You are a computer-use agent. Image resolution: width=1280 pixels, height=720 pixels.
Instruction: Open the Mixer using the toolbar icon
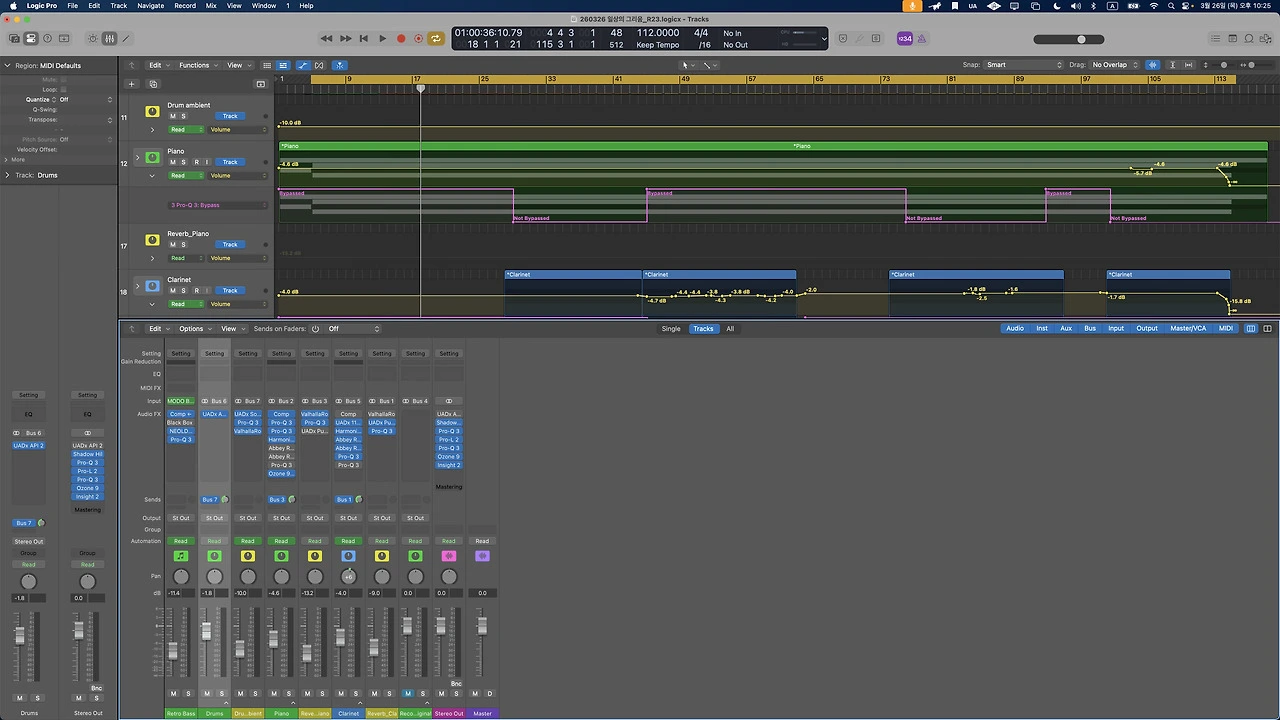(109, 39)
